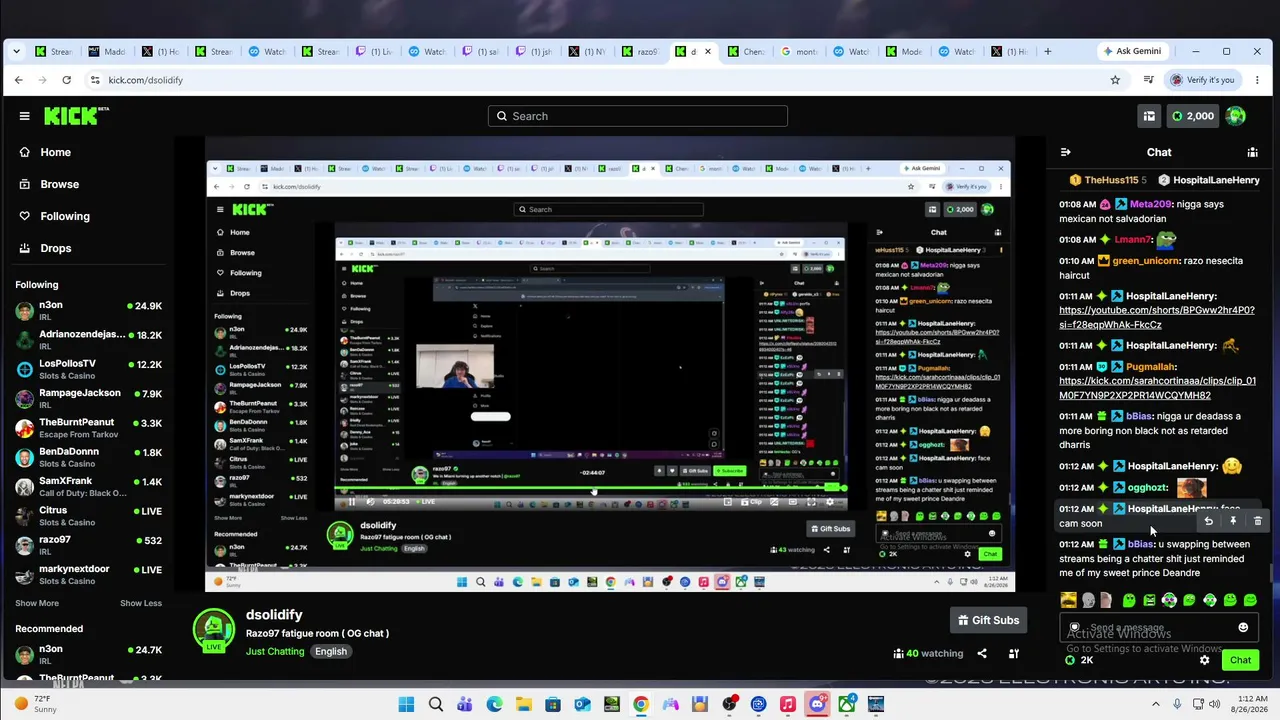Open the user profile avatar menu
The width and height of the screenshot is (1280, 720).
click(x=1236, y=116)
